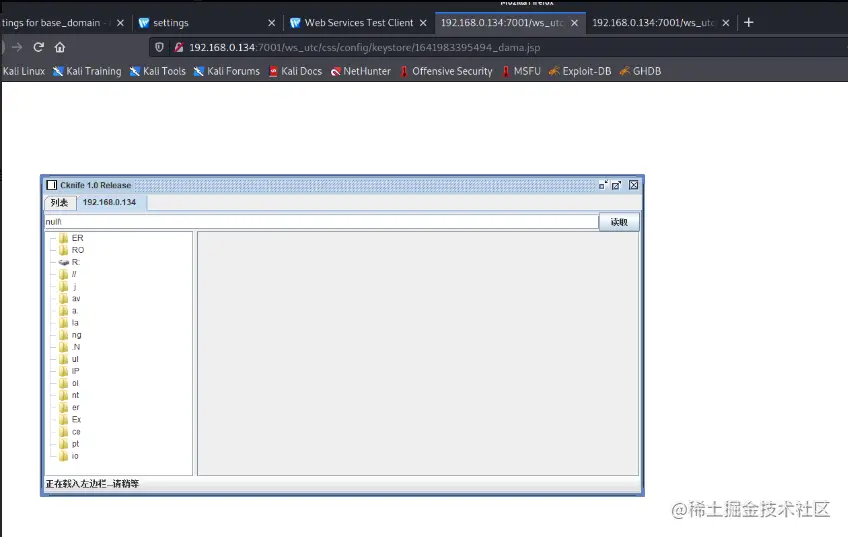This screenshot has width=848, height=537.
Task: Switch to the settings tab
Action: point(207,23)
